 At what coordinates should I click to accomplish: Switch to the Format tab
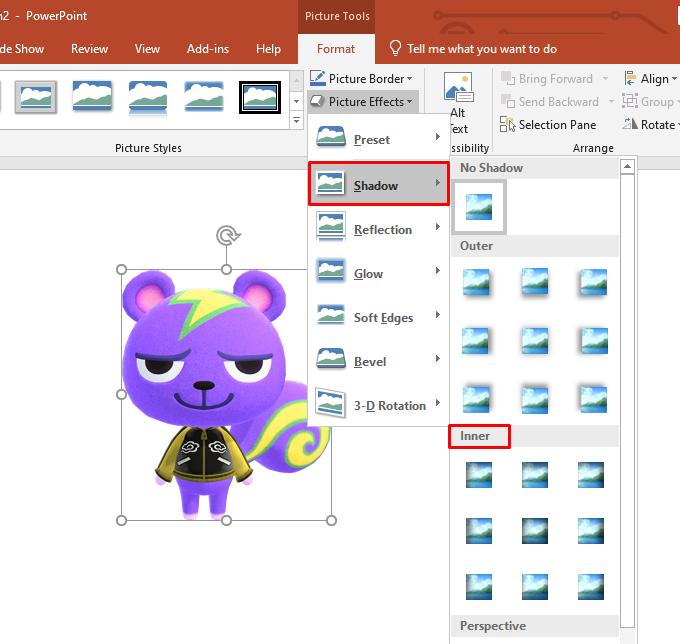tap(336, 49)
